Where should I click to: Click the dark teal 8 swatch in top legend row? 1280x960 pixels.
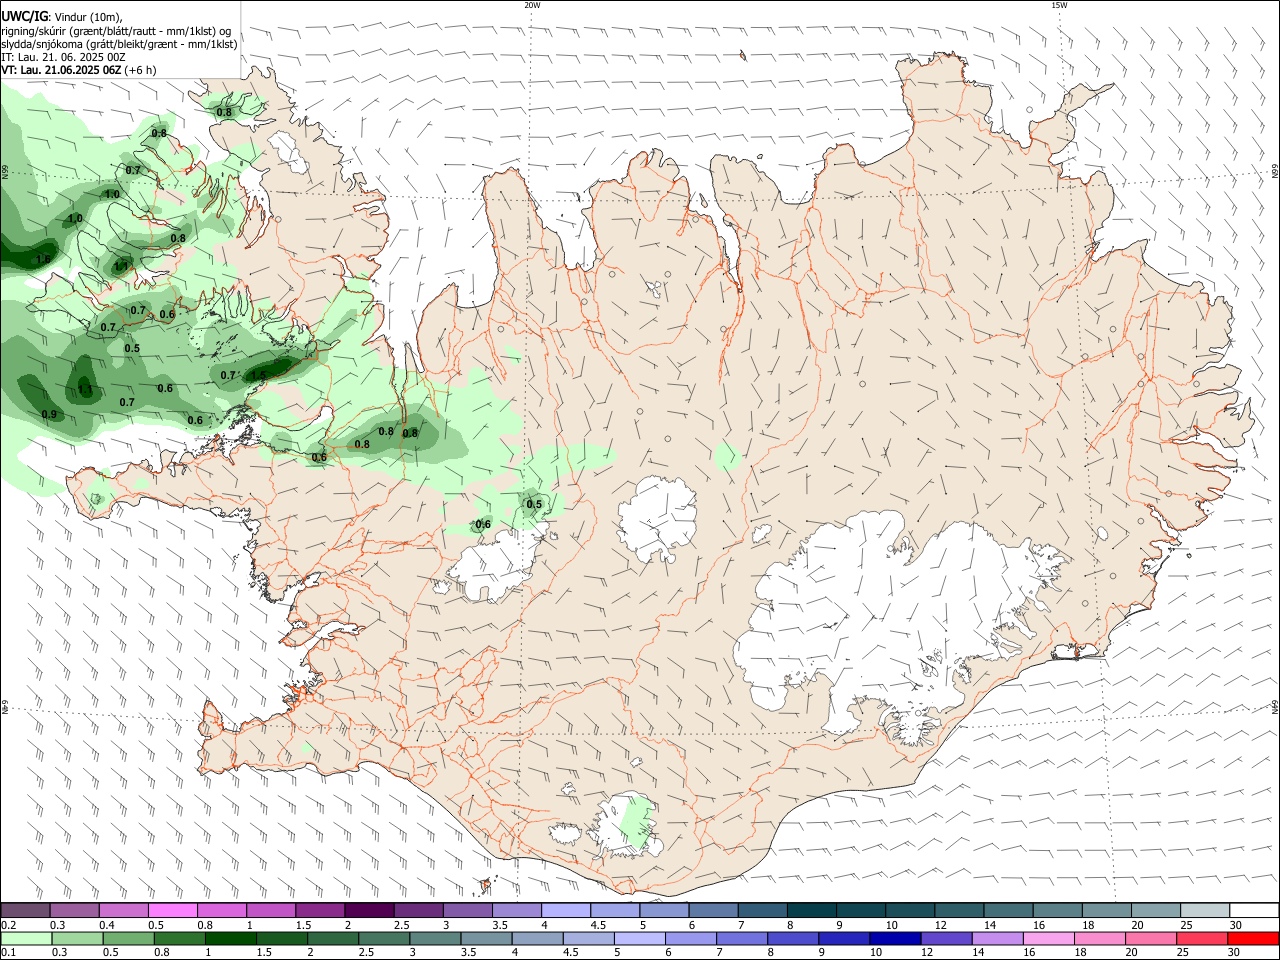tap(812, 911)
